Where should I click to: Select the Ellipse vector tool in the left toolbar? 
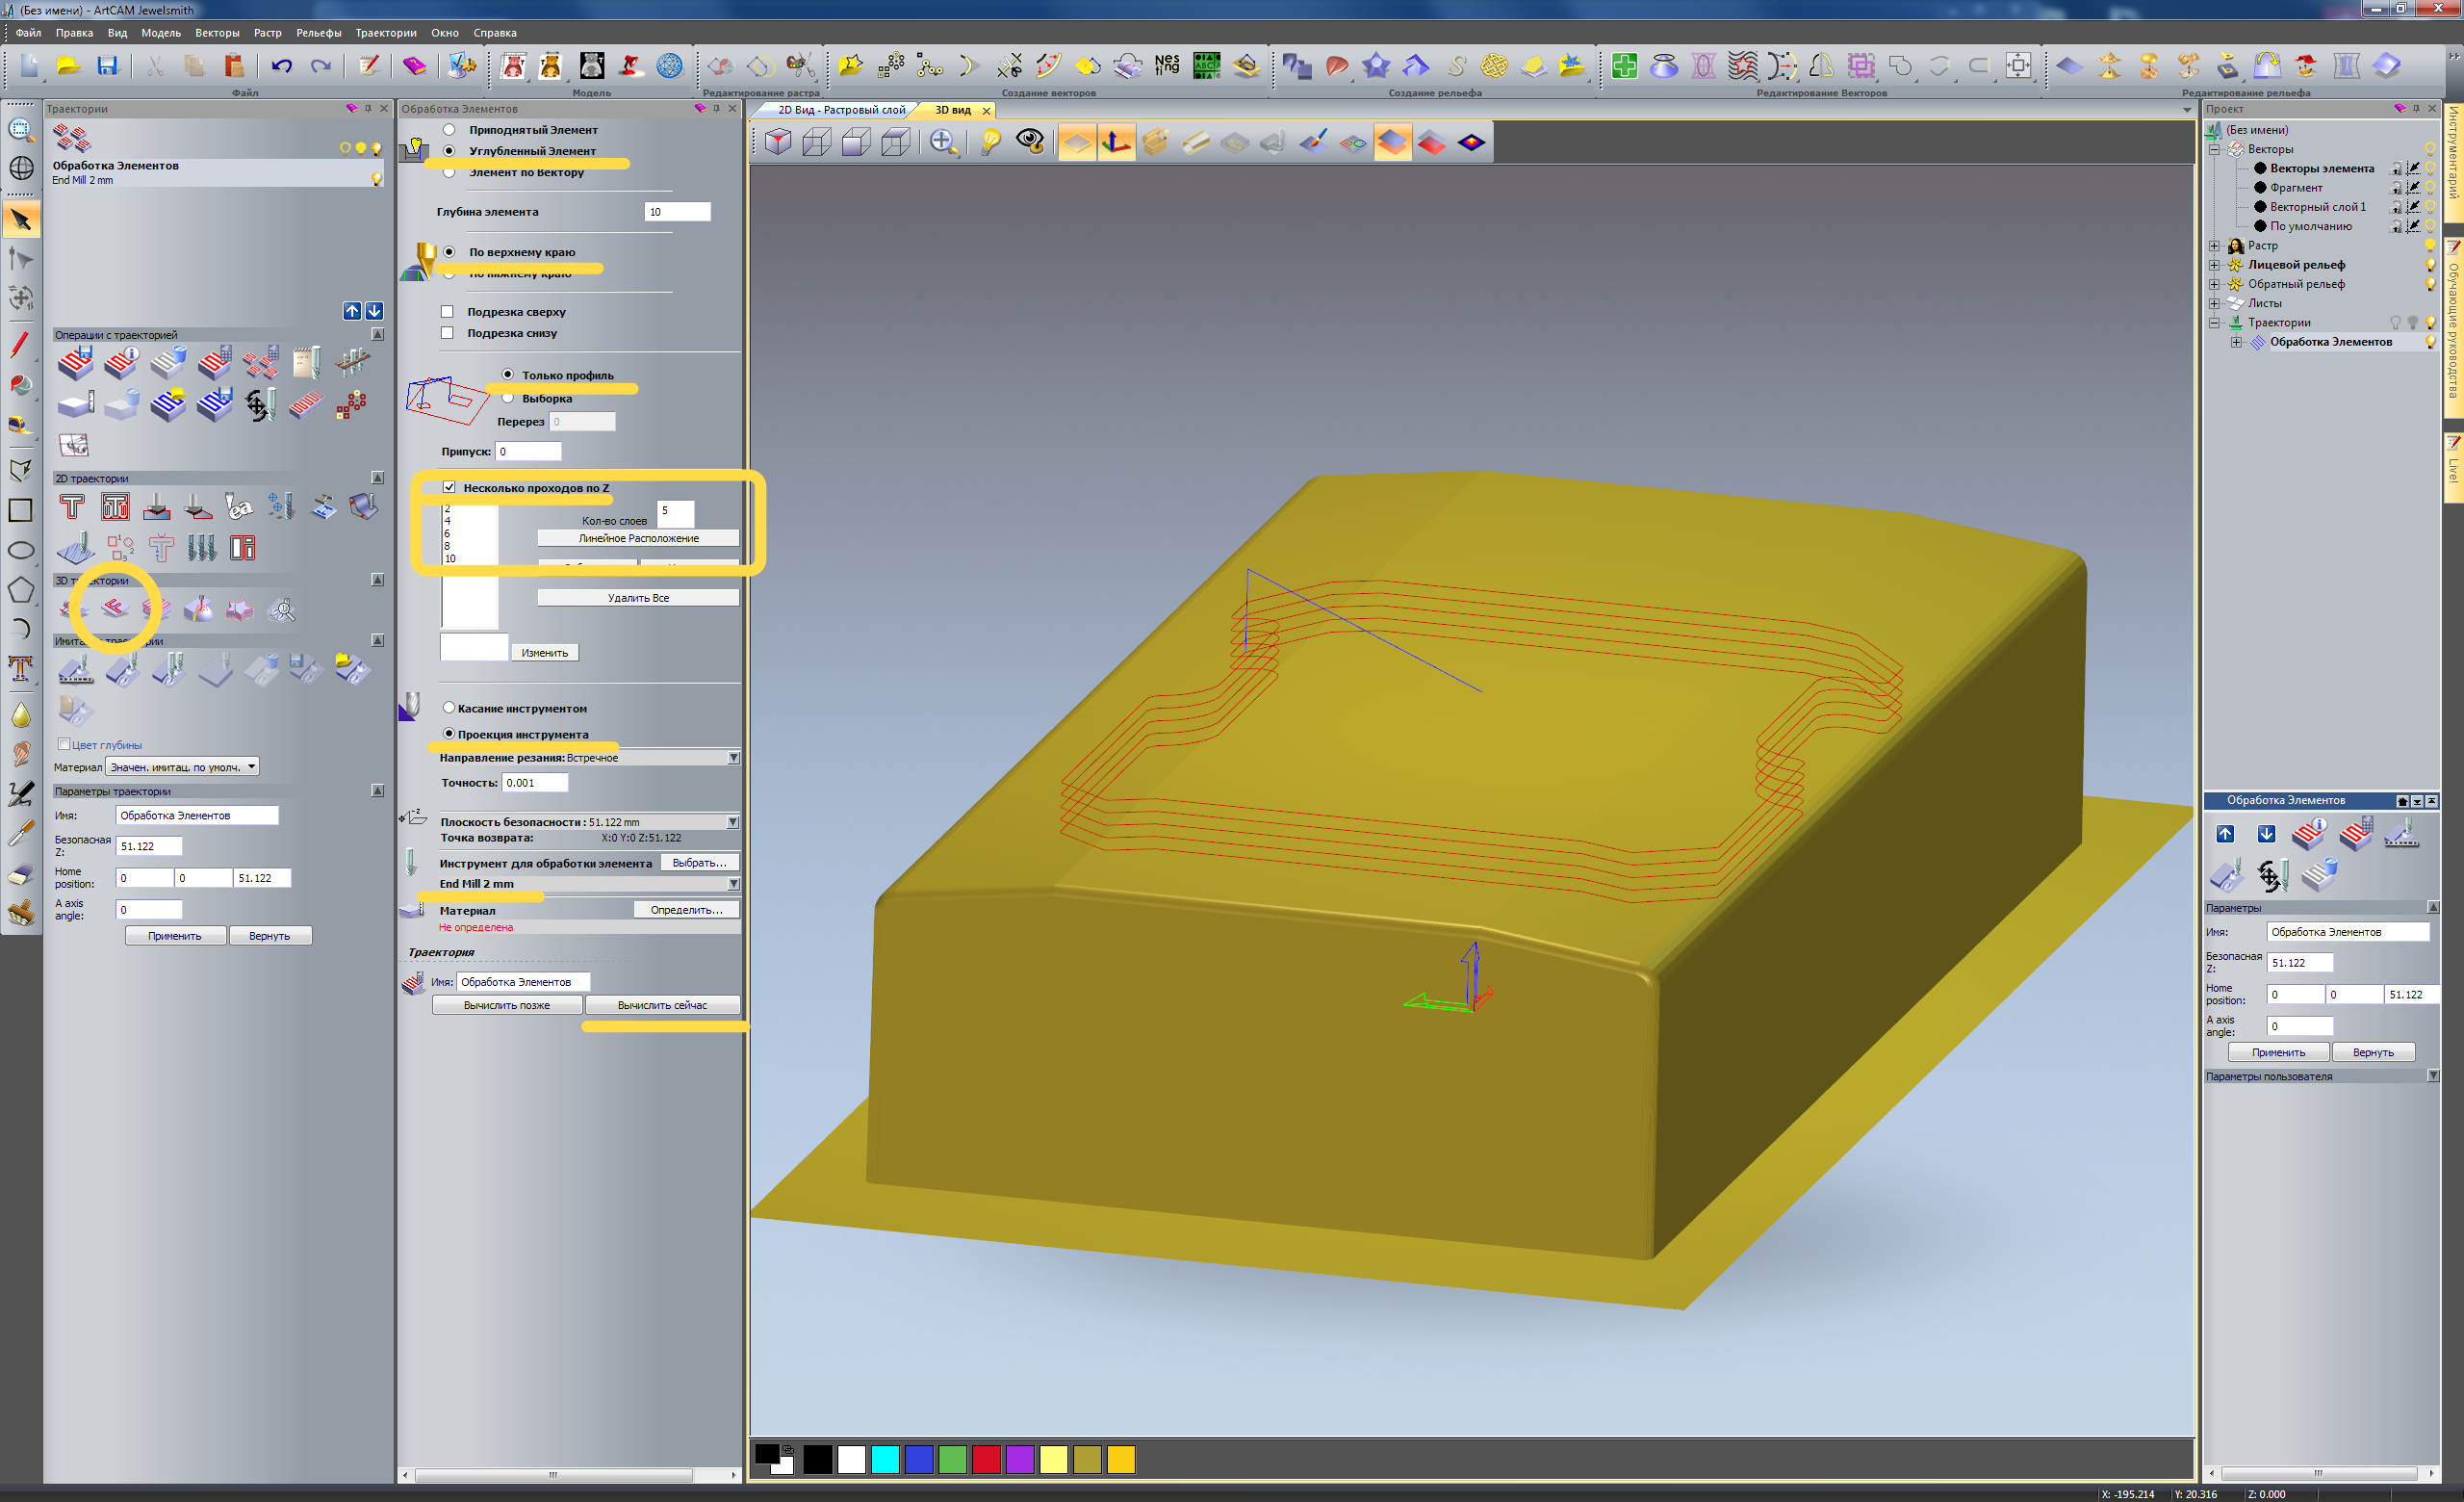point(20,550)
